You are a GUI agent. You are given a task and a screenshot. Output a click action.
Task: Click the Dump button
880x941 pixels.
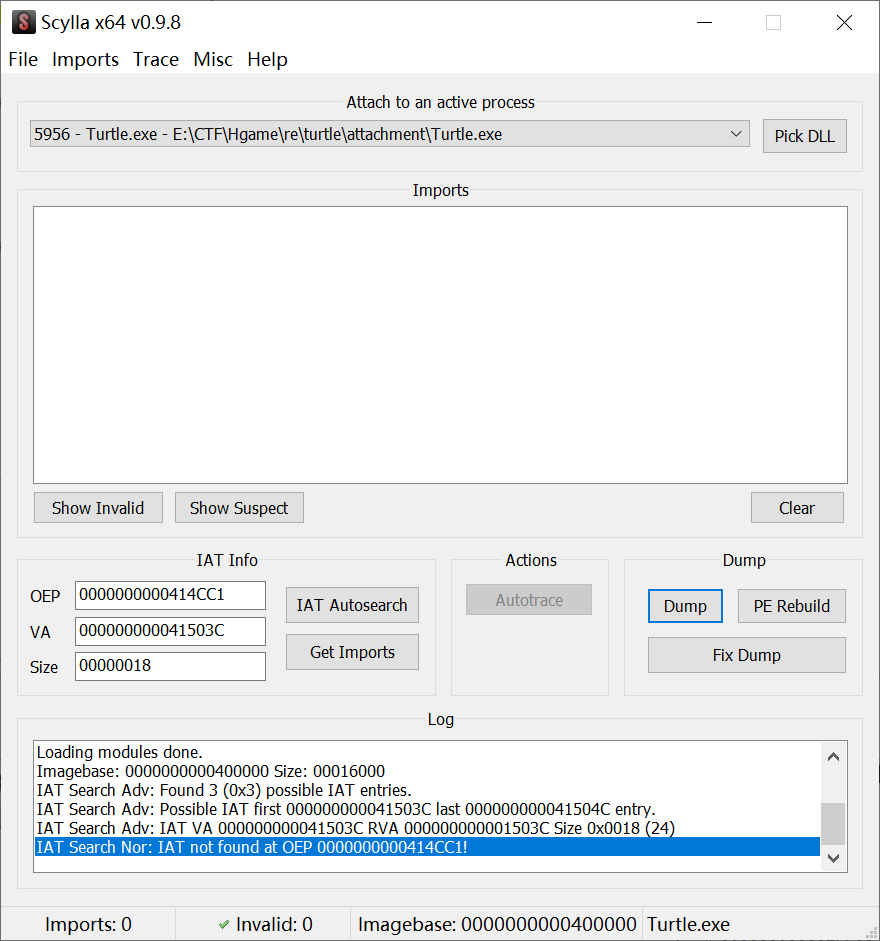(685, 606)
